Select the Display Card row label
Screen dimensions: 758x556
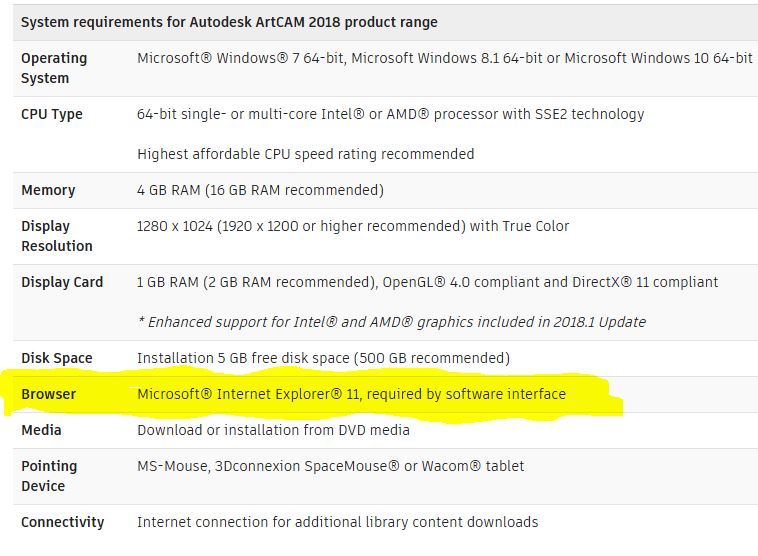click(x=62, y=282)
